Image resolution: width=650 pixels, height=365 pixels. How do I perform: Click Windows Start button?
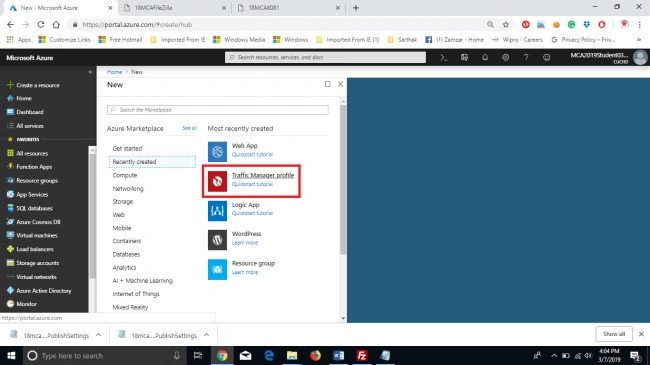11,355
